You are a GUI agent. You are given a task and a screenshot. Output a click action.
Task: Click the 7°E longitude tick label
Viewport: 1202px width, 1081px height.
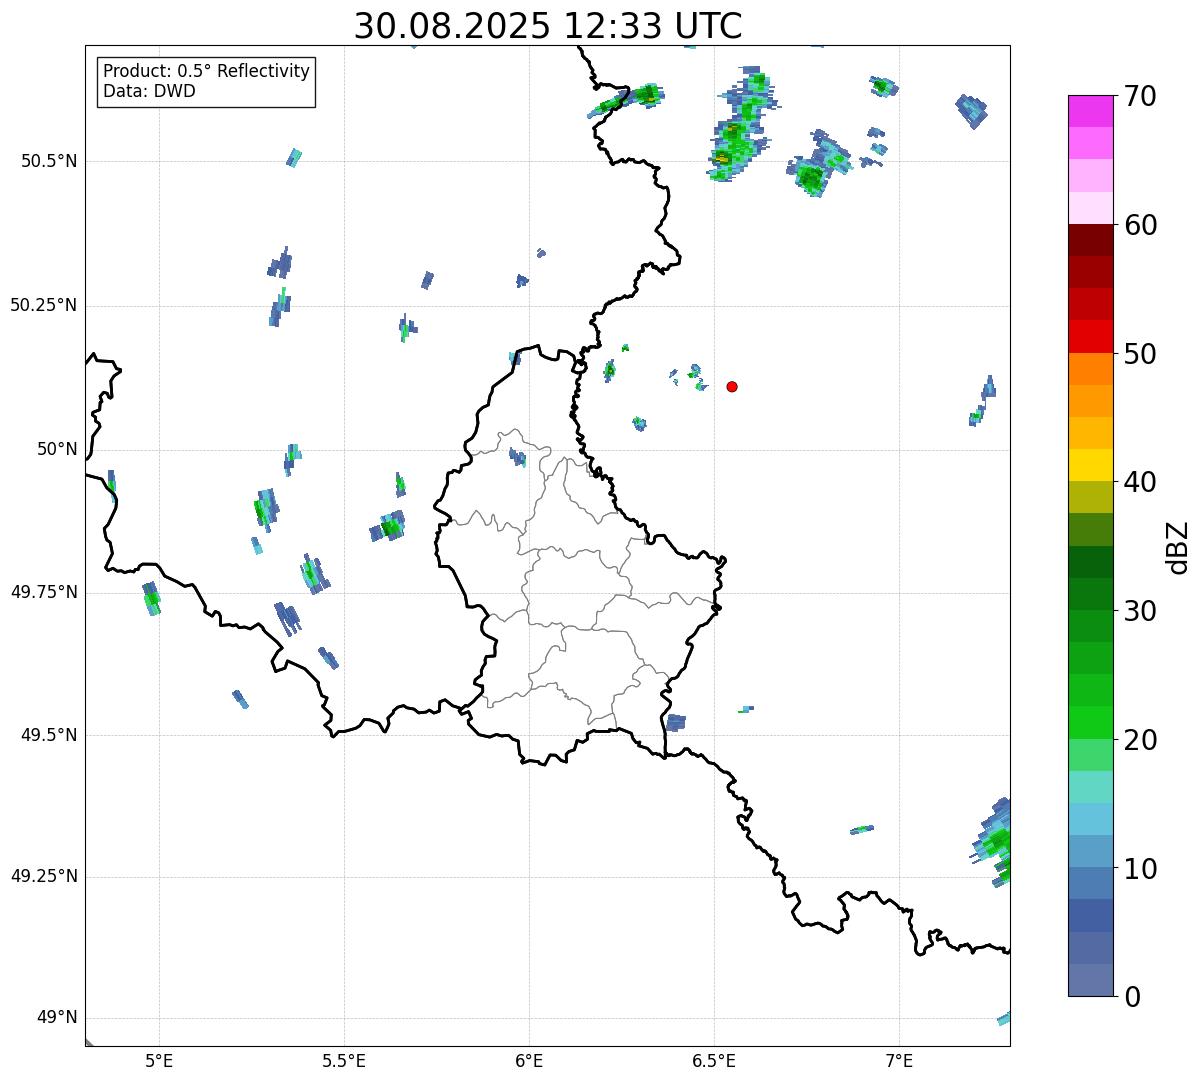(x=899, y=1060)
